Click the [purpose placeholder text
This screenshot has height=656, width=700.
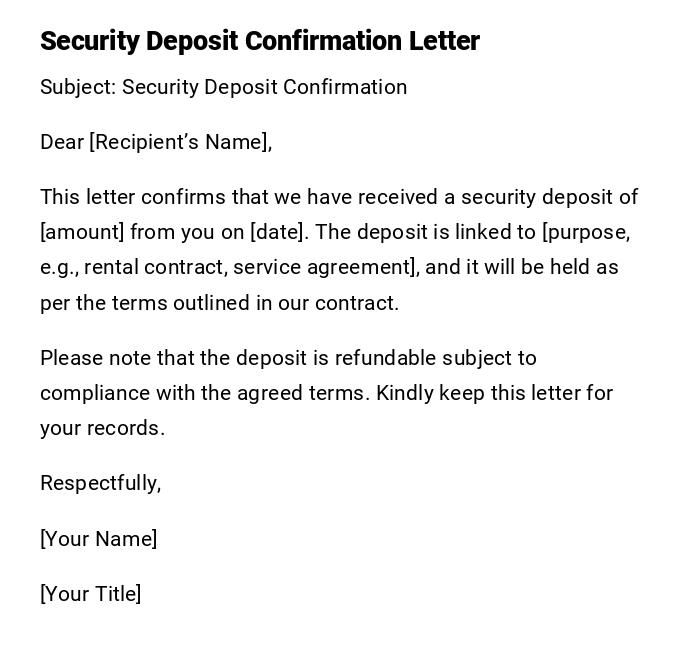[x=585, y=232]
